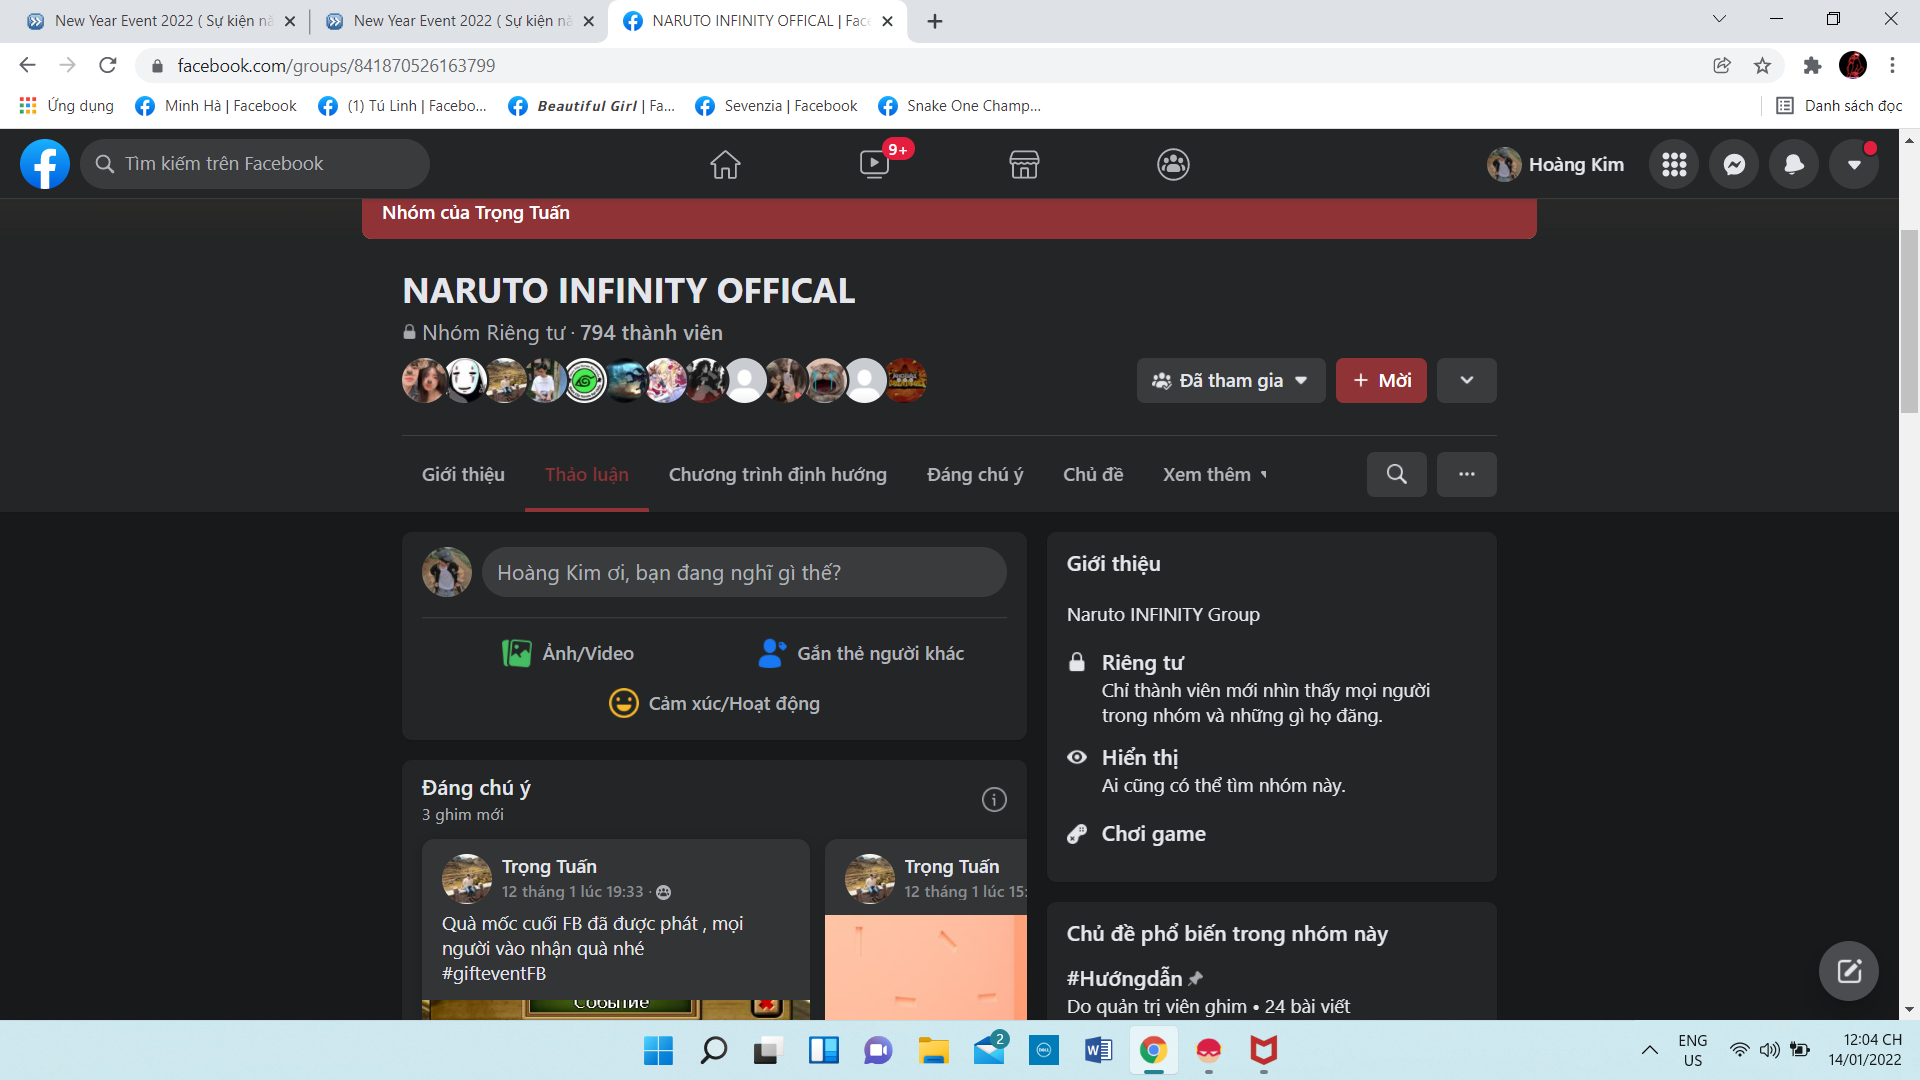Reload the current page
This screenshot has width=1920, height=1080.
click(108, 66)
